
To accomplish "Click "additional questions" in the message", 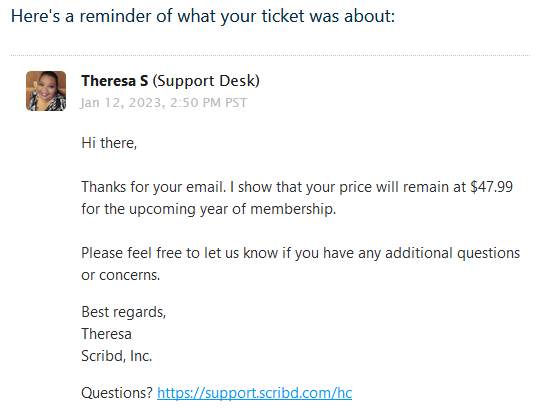I will [x=452, y=253].
